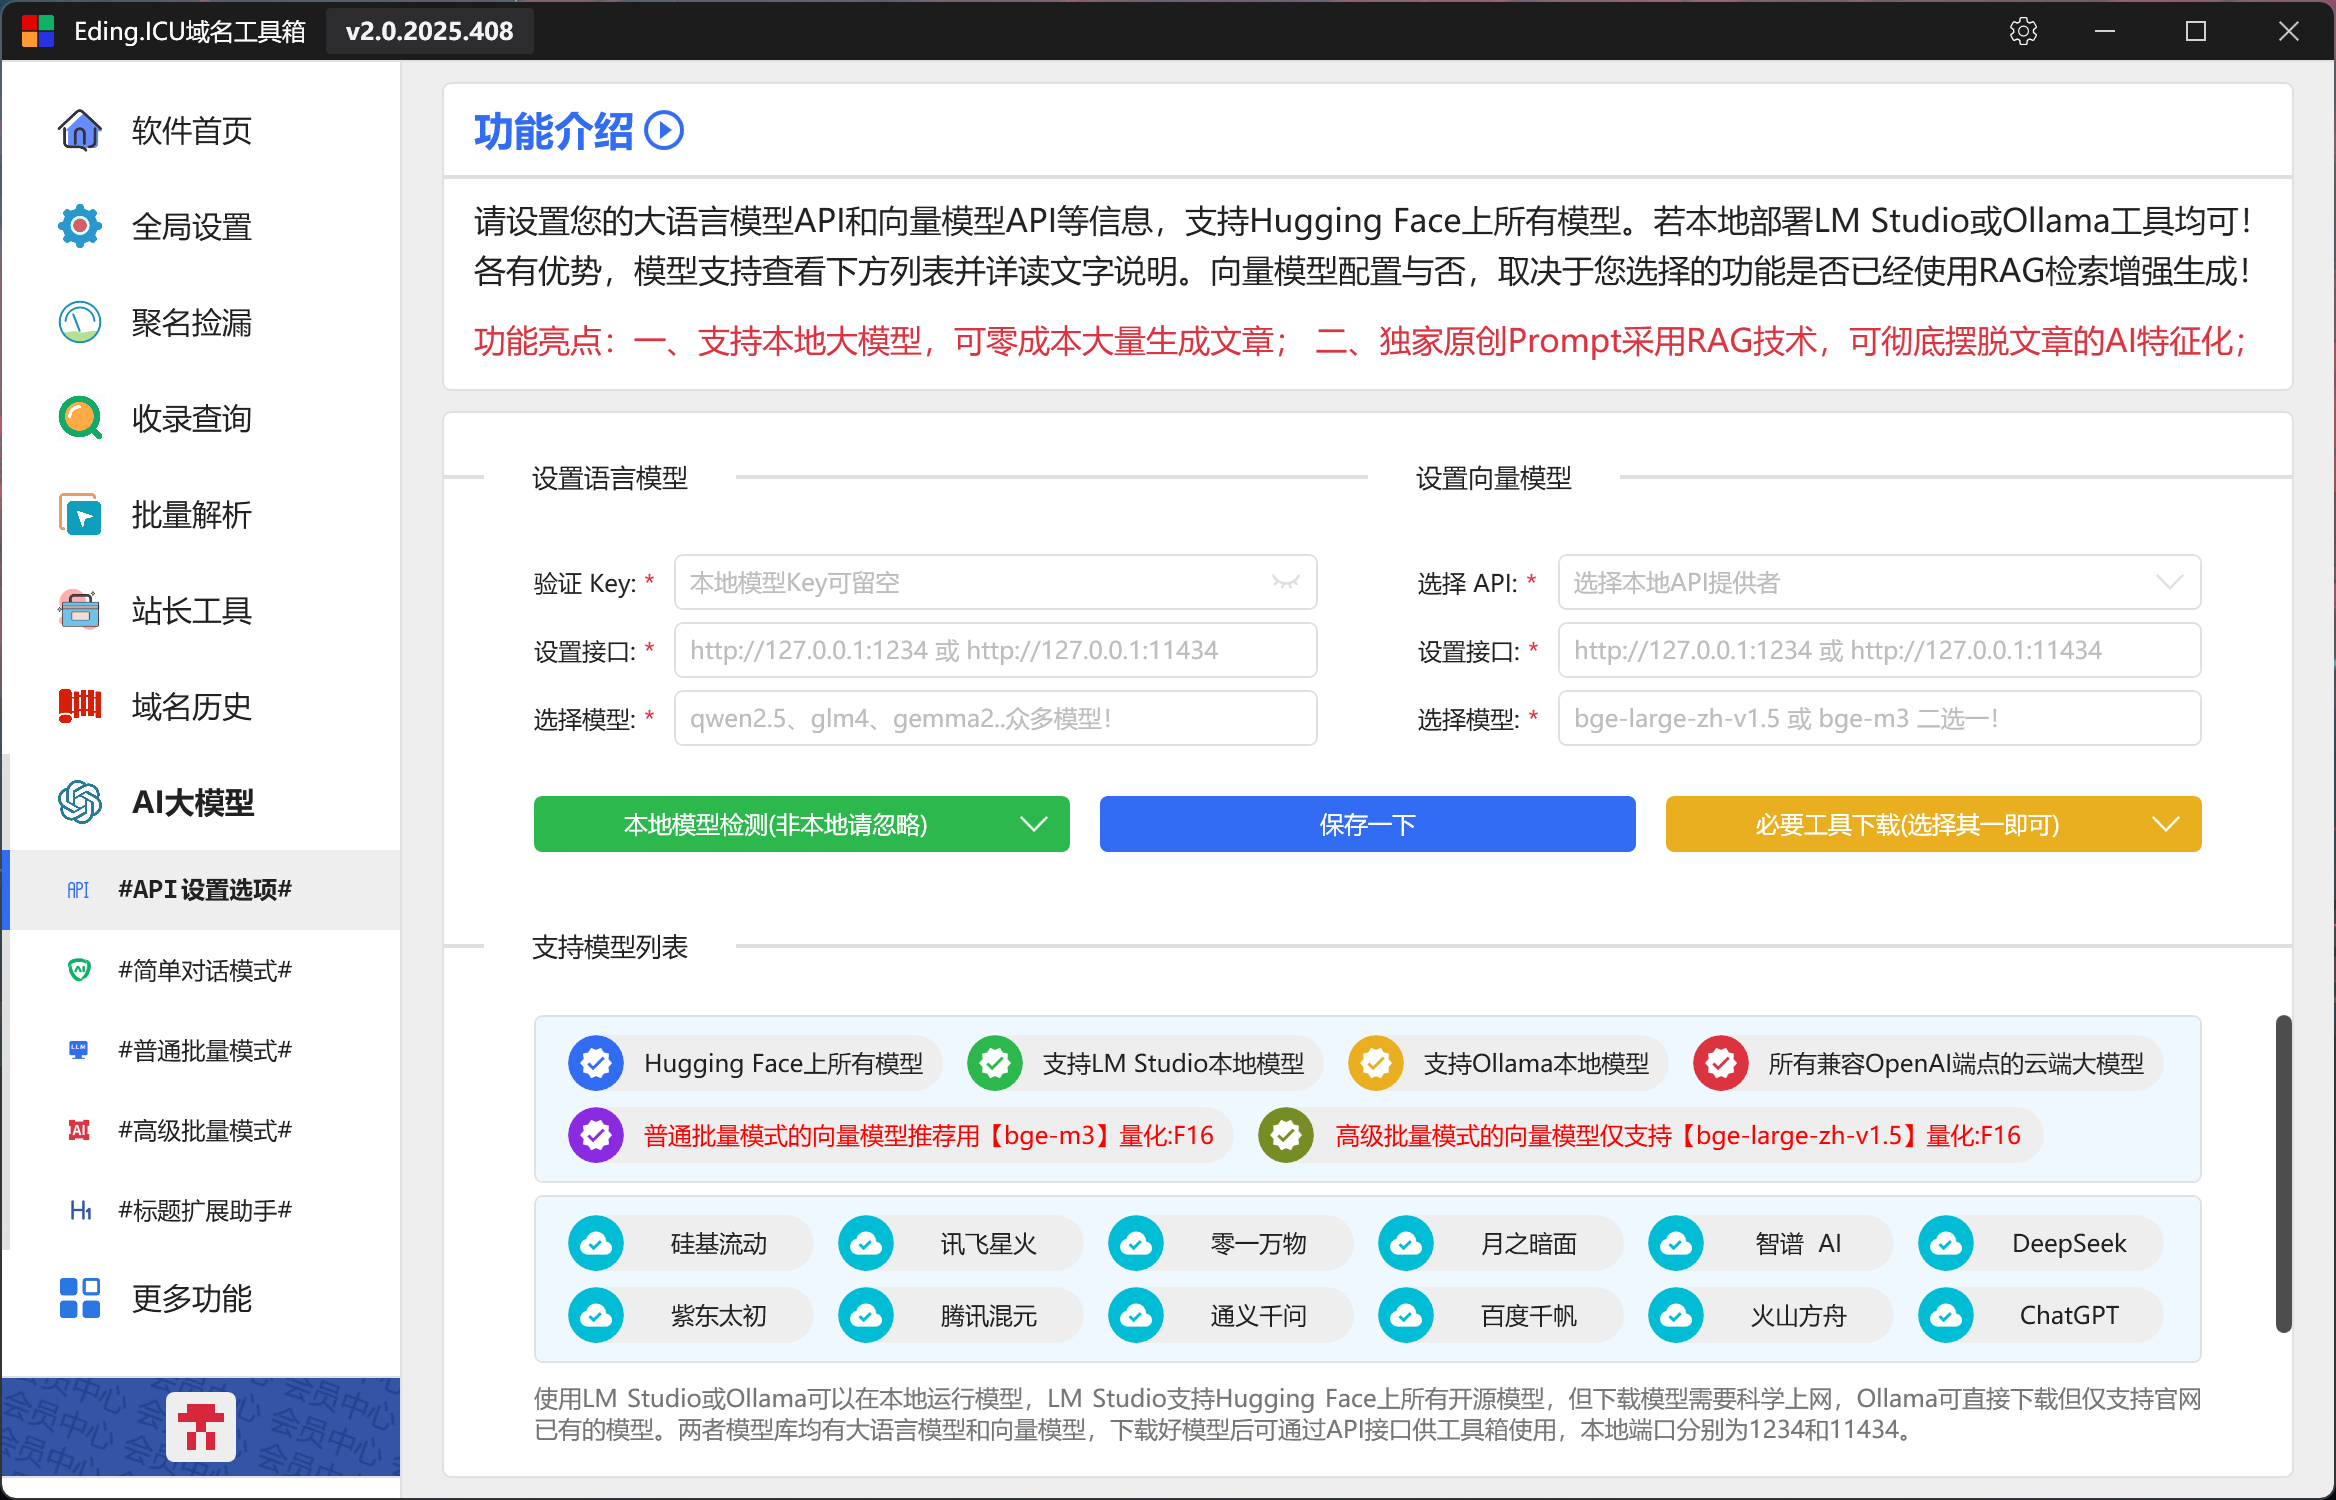Click the 更多功能 grid icon
This screenshot has width=2336, height=1500.
coord(79,1298)
